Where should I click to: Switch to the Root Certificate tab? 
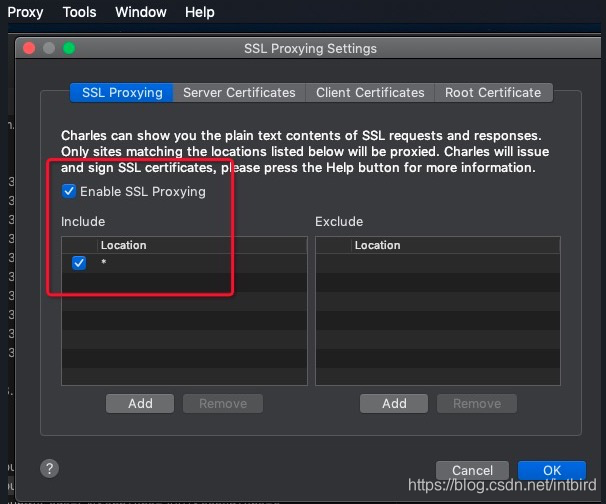[493, 93]
